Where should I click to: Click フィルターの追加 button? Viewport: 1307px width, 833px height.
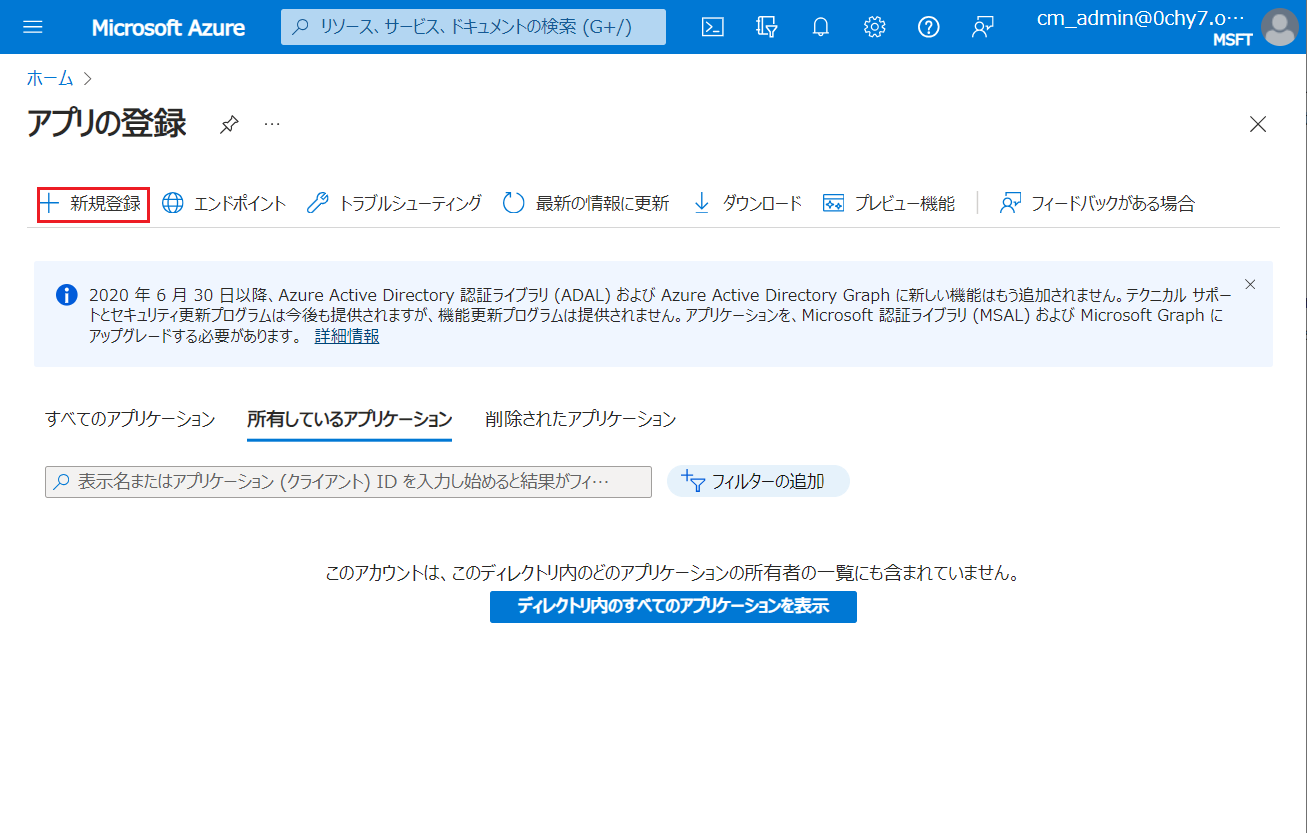758,482
